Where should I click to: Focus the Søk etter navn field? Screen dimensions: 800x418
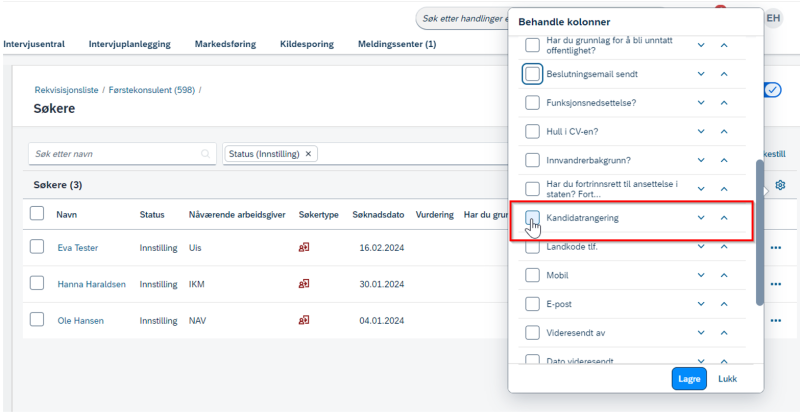[122, 154]
